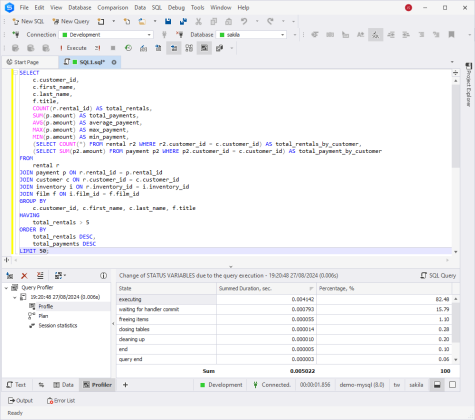Collapse the 19:20:48 profiling result node
Viewport: 475px width, 420px height.
coord(15,297)
